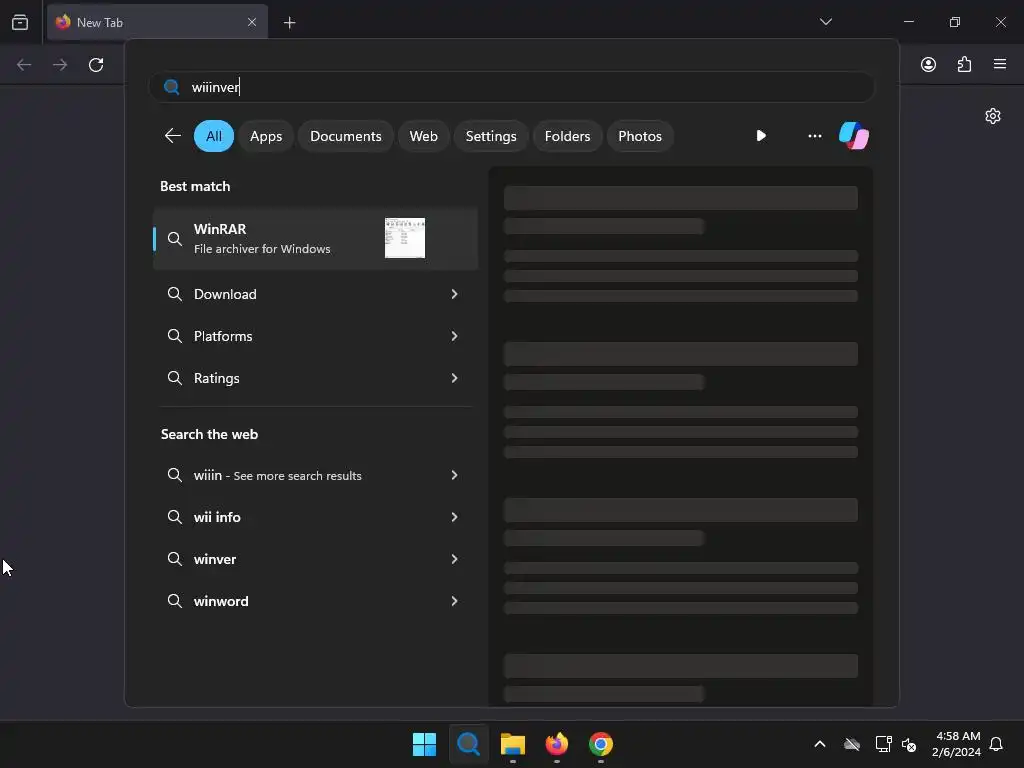Reload the page in Firefox
Image resolution: width=1024 pixels, height=768 pixels.
96,65
